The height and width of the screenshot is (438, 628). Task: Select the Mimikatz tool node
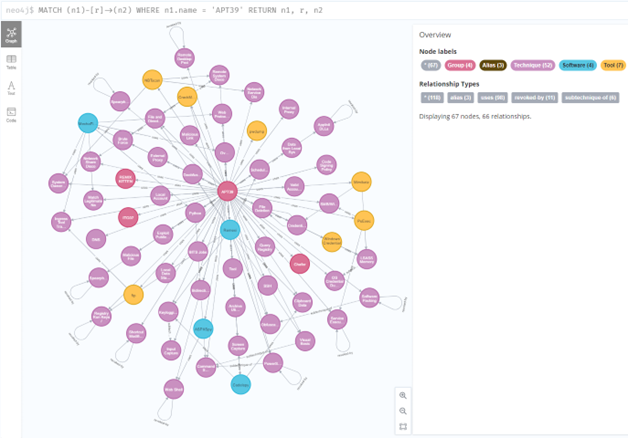361,182
